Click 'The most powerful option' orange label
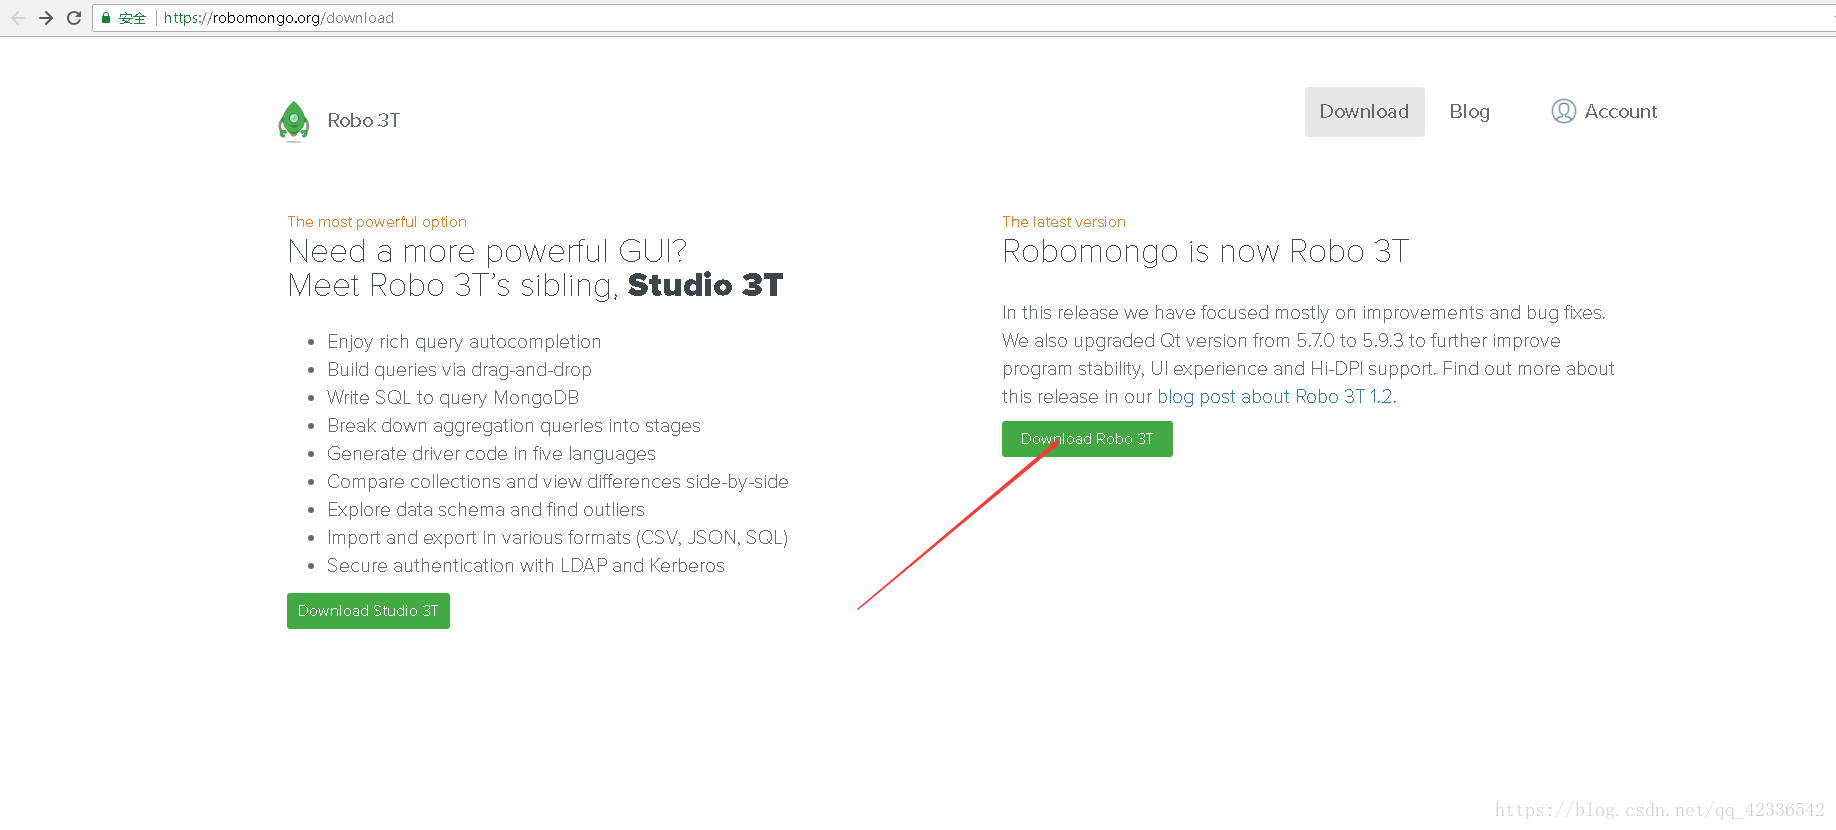 377,222
